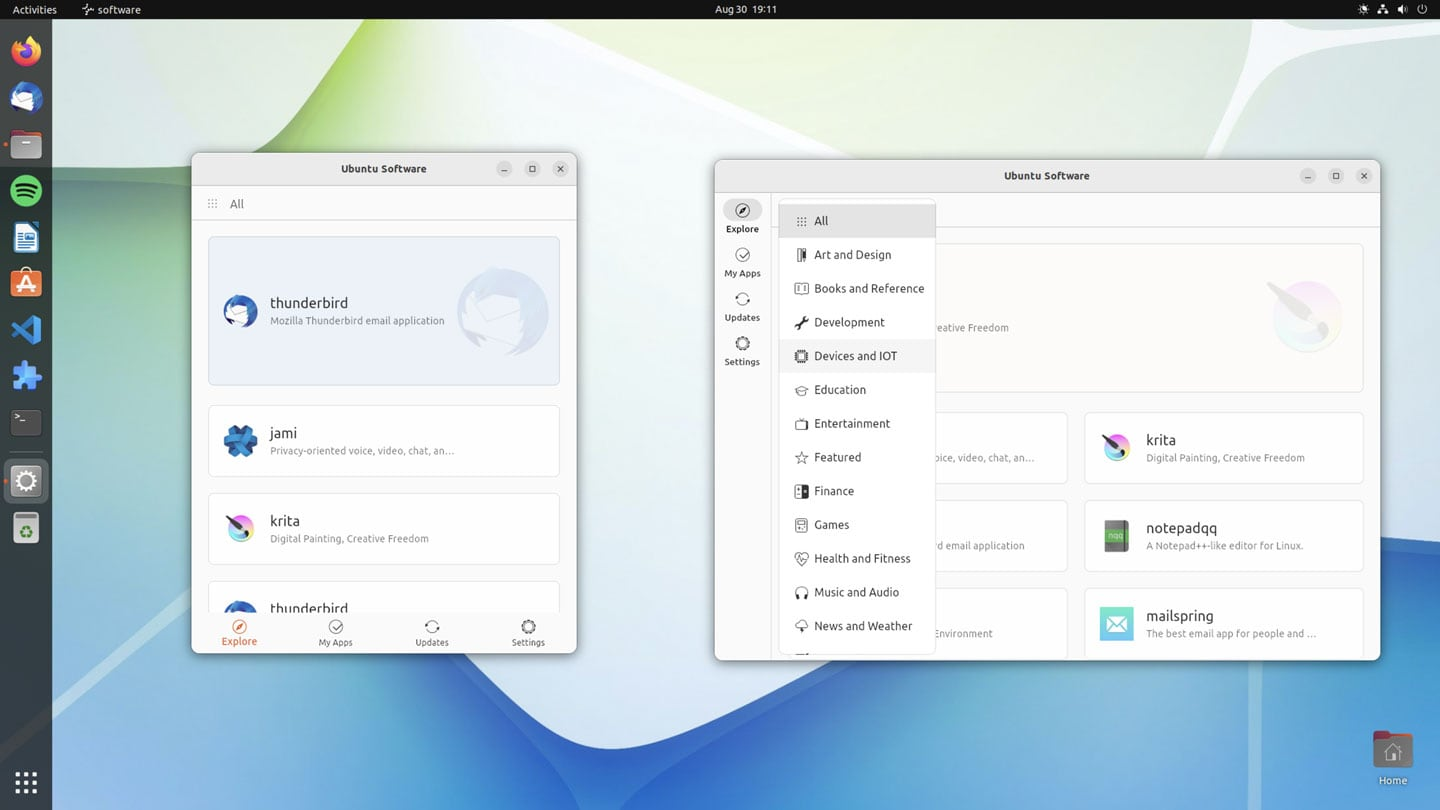Open the Home folder desktop icon

click(1392, 757)
